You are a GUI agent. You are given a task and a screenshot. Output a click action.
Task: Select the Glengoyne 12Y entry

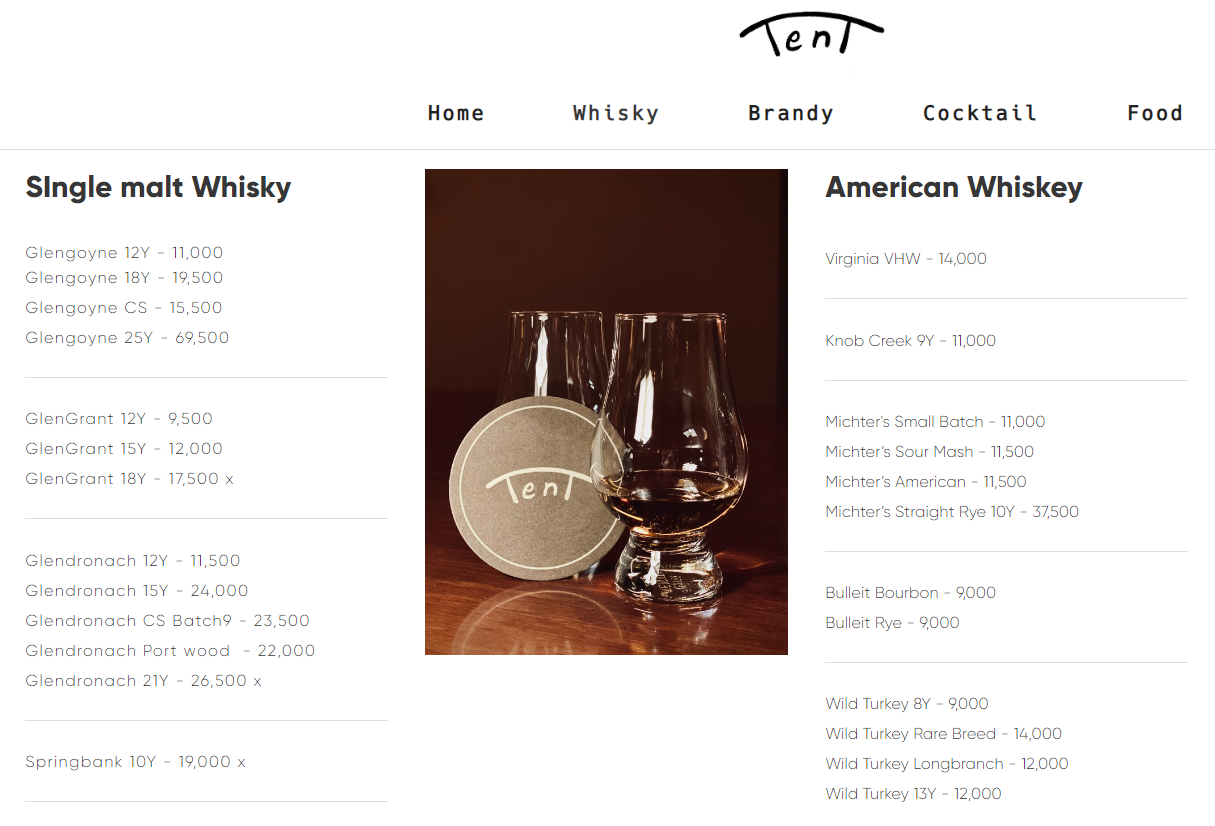pos(124,253)
